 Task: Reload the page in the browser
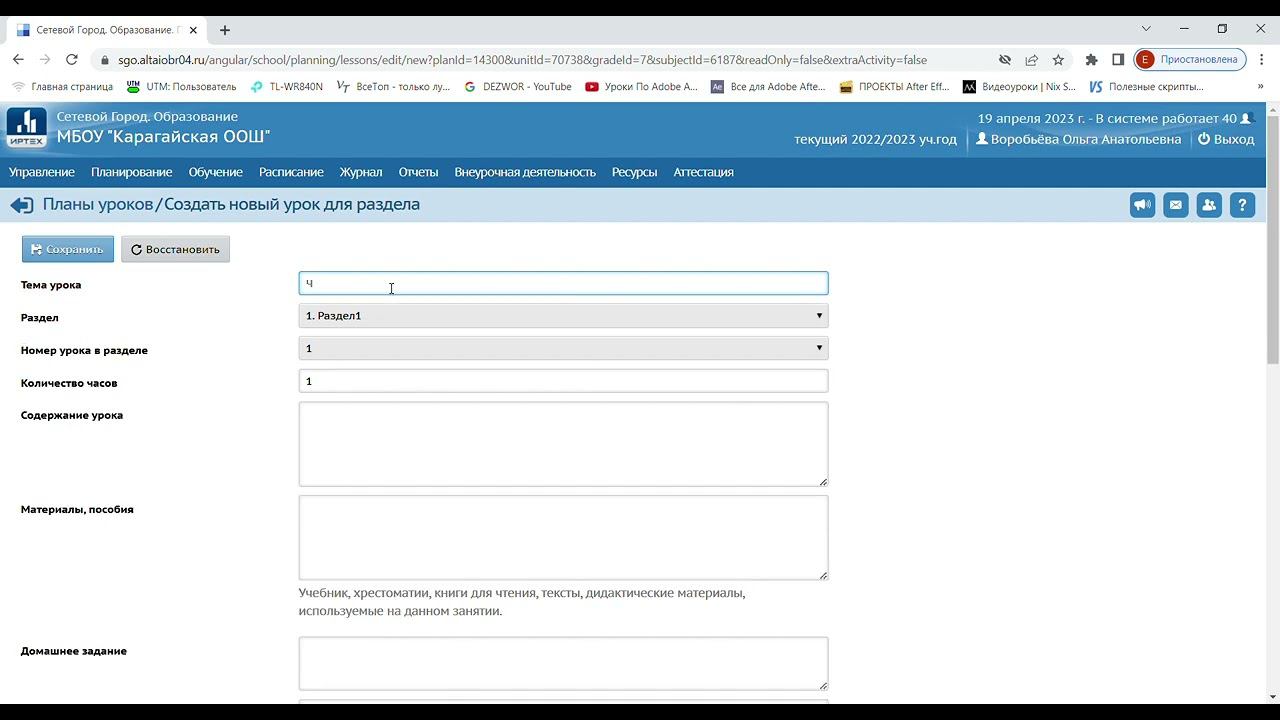coord(71,60)
